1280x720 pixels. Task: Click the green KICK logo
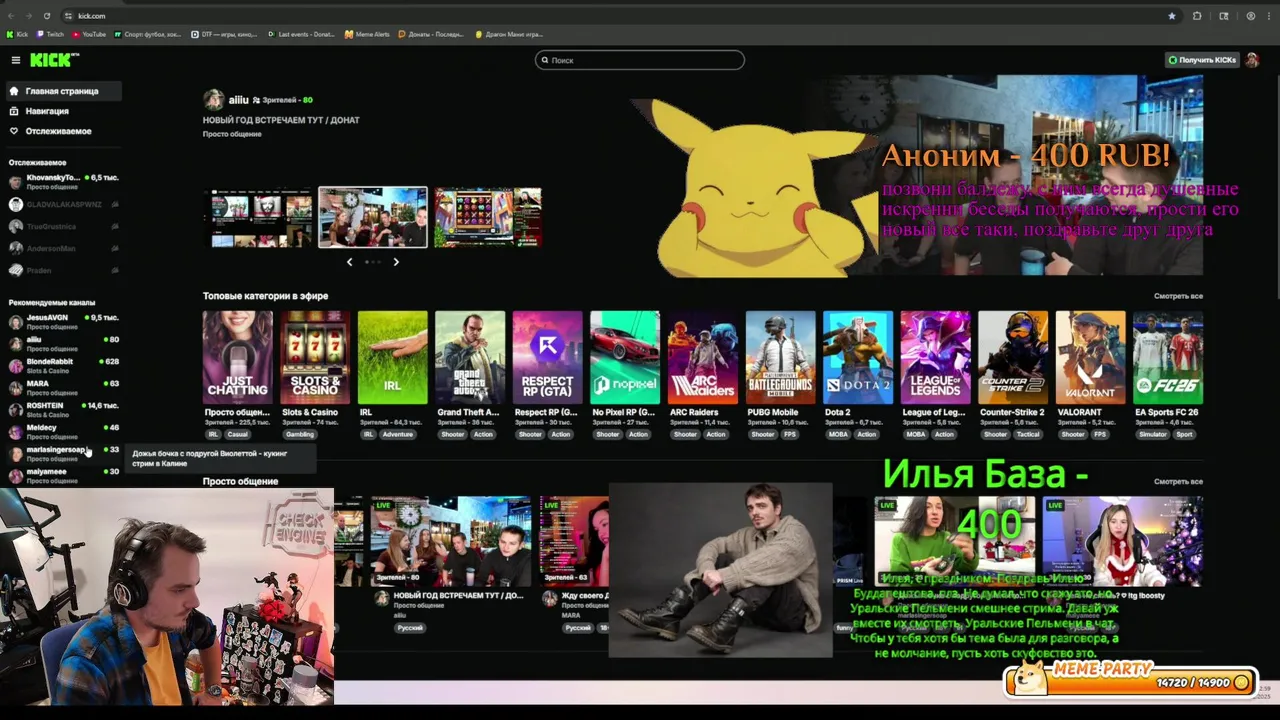point(54,60)
